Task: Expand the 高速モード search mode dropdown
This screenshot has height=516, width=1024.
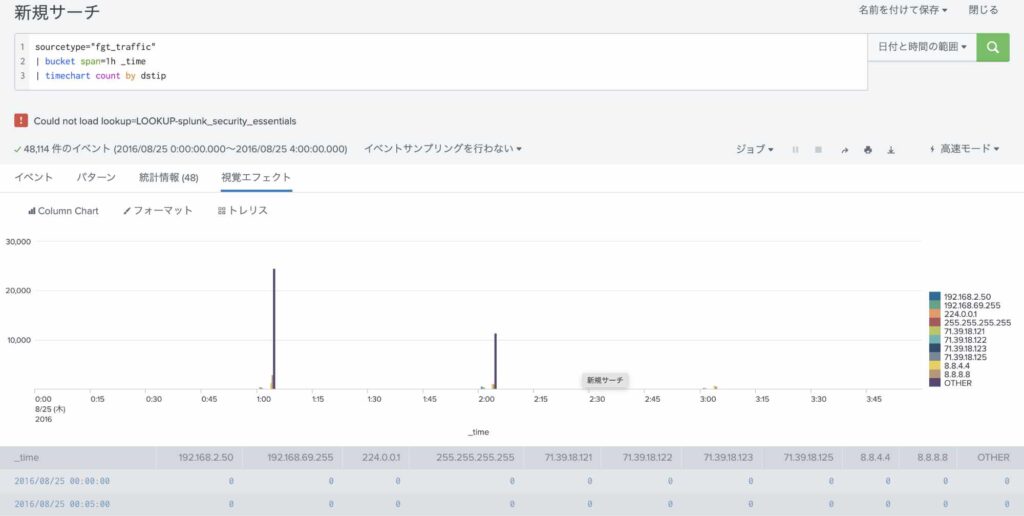Action: (963, 149)
